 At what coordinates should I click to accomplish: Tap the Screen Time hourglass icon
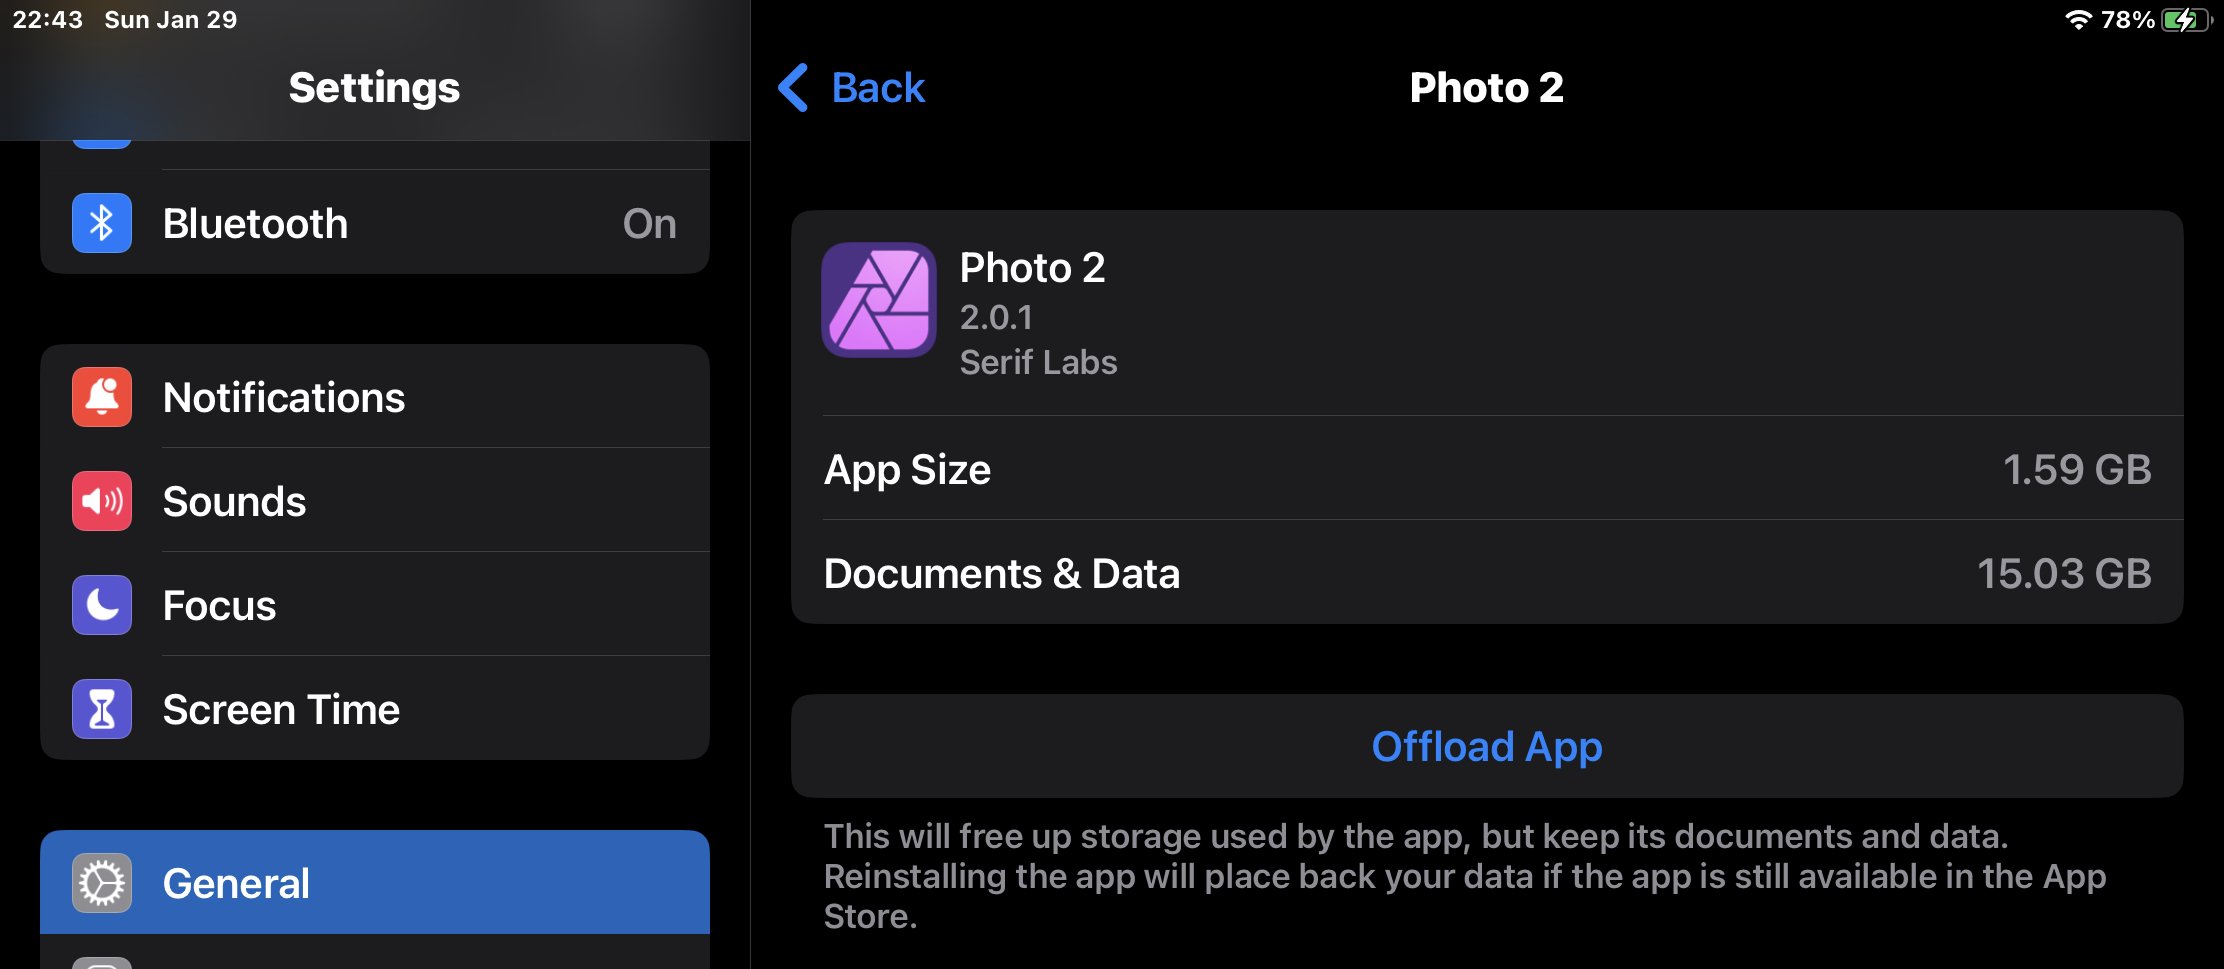click(x=102, y=709)
